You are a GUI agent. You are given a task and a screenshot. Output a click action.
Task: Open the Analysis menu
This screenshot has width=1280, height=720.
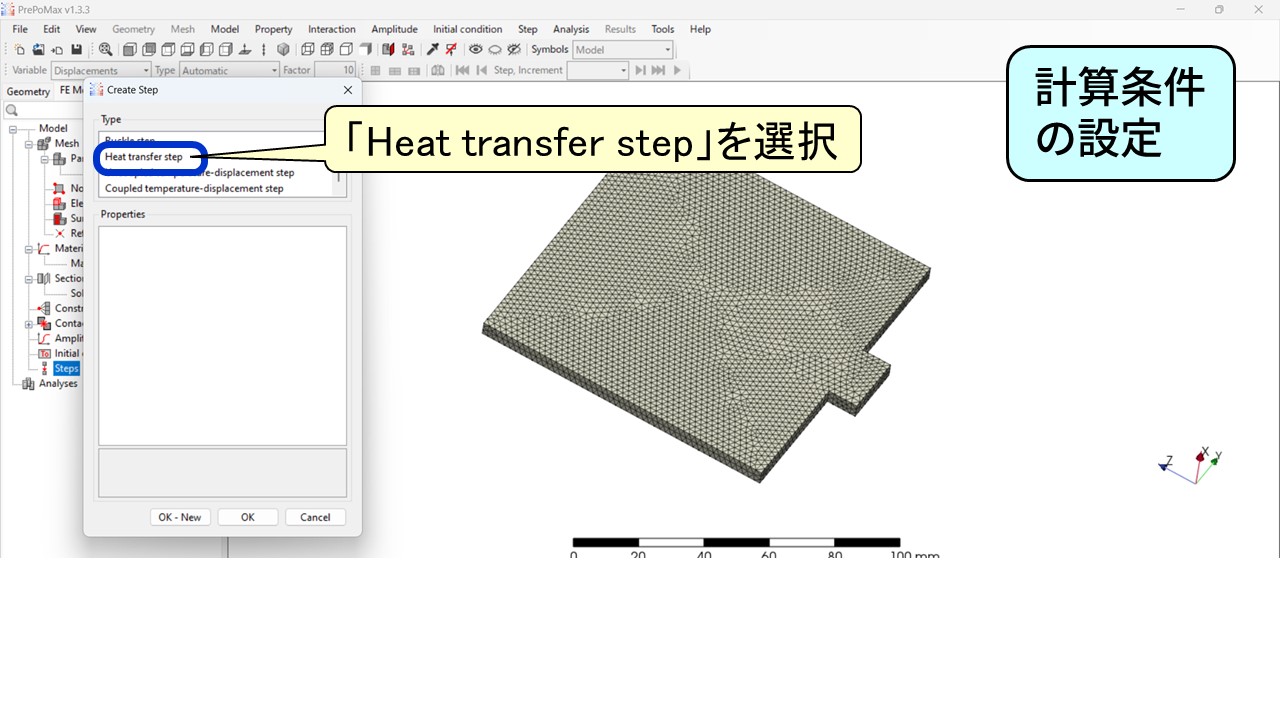[x=571, y=29]
